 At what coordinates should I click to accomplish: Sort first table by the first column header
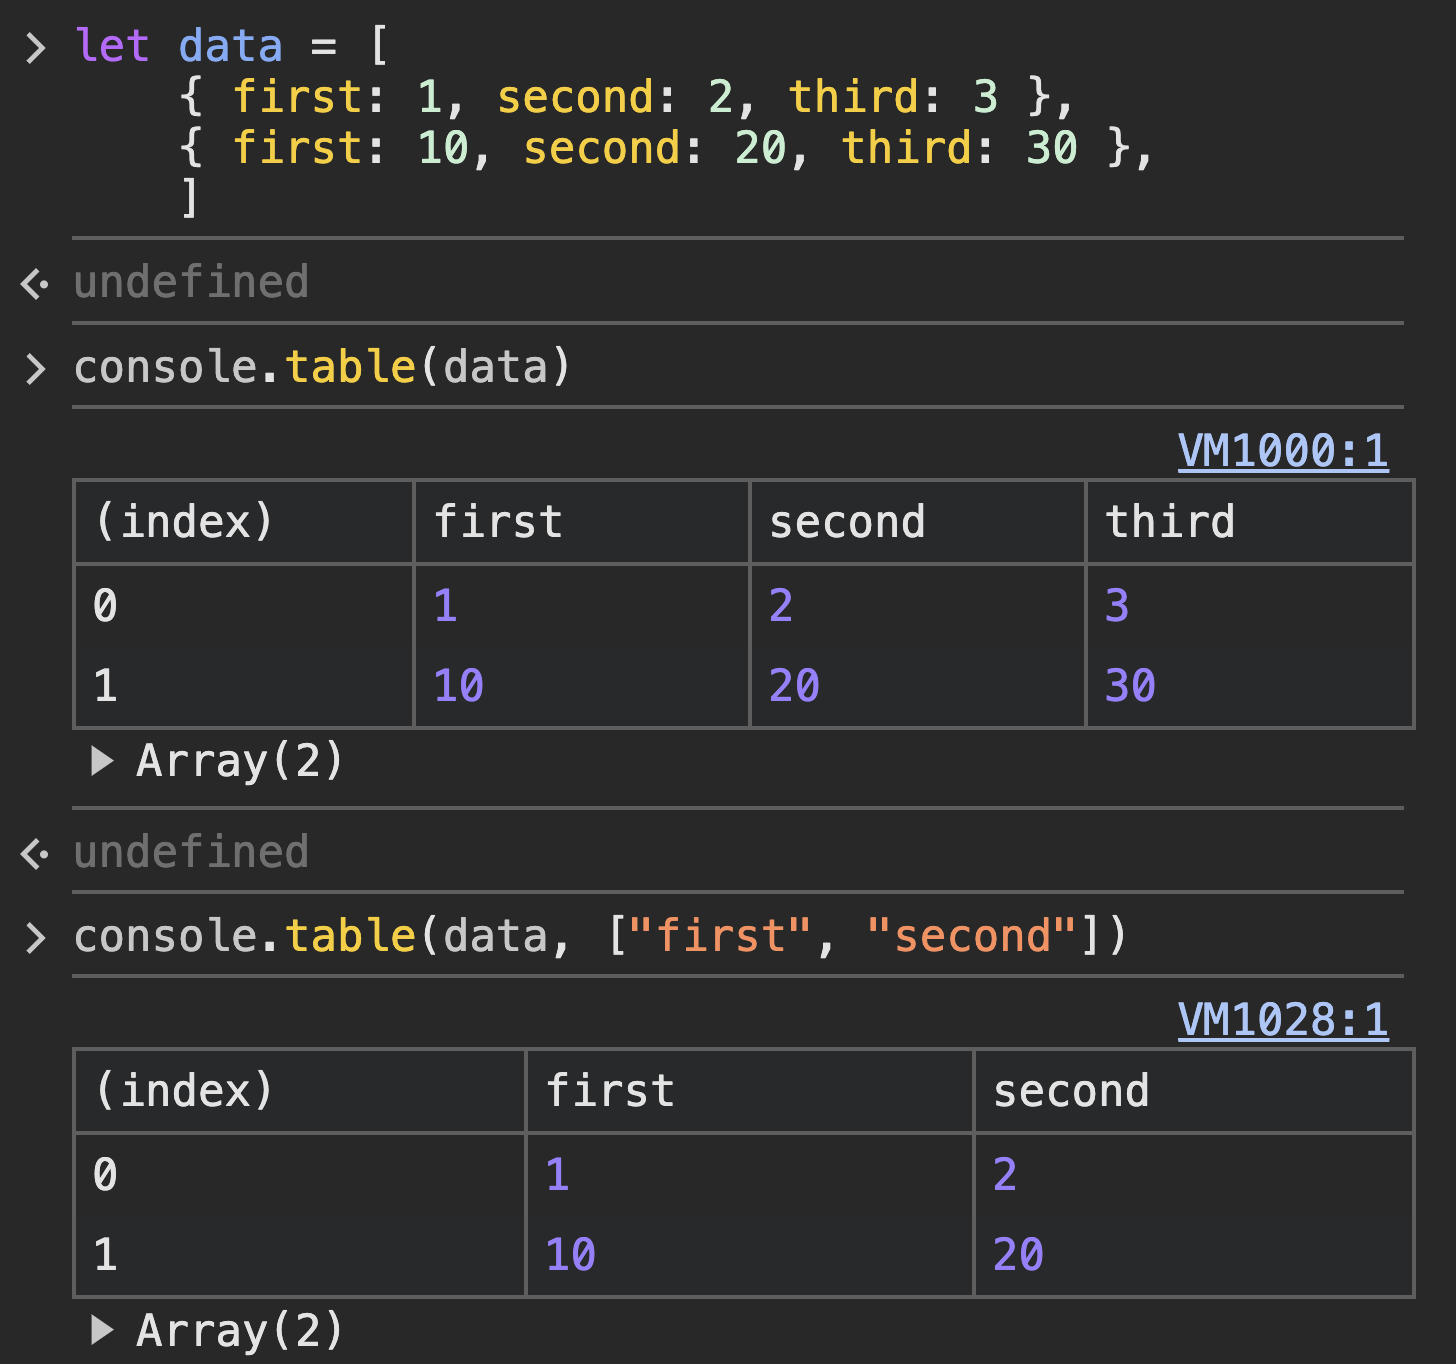(582, 522)
